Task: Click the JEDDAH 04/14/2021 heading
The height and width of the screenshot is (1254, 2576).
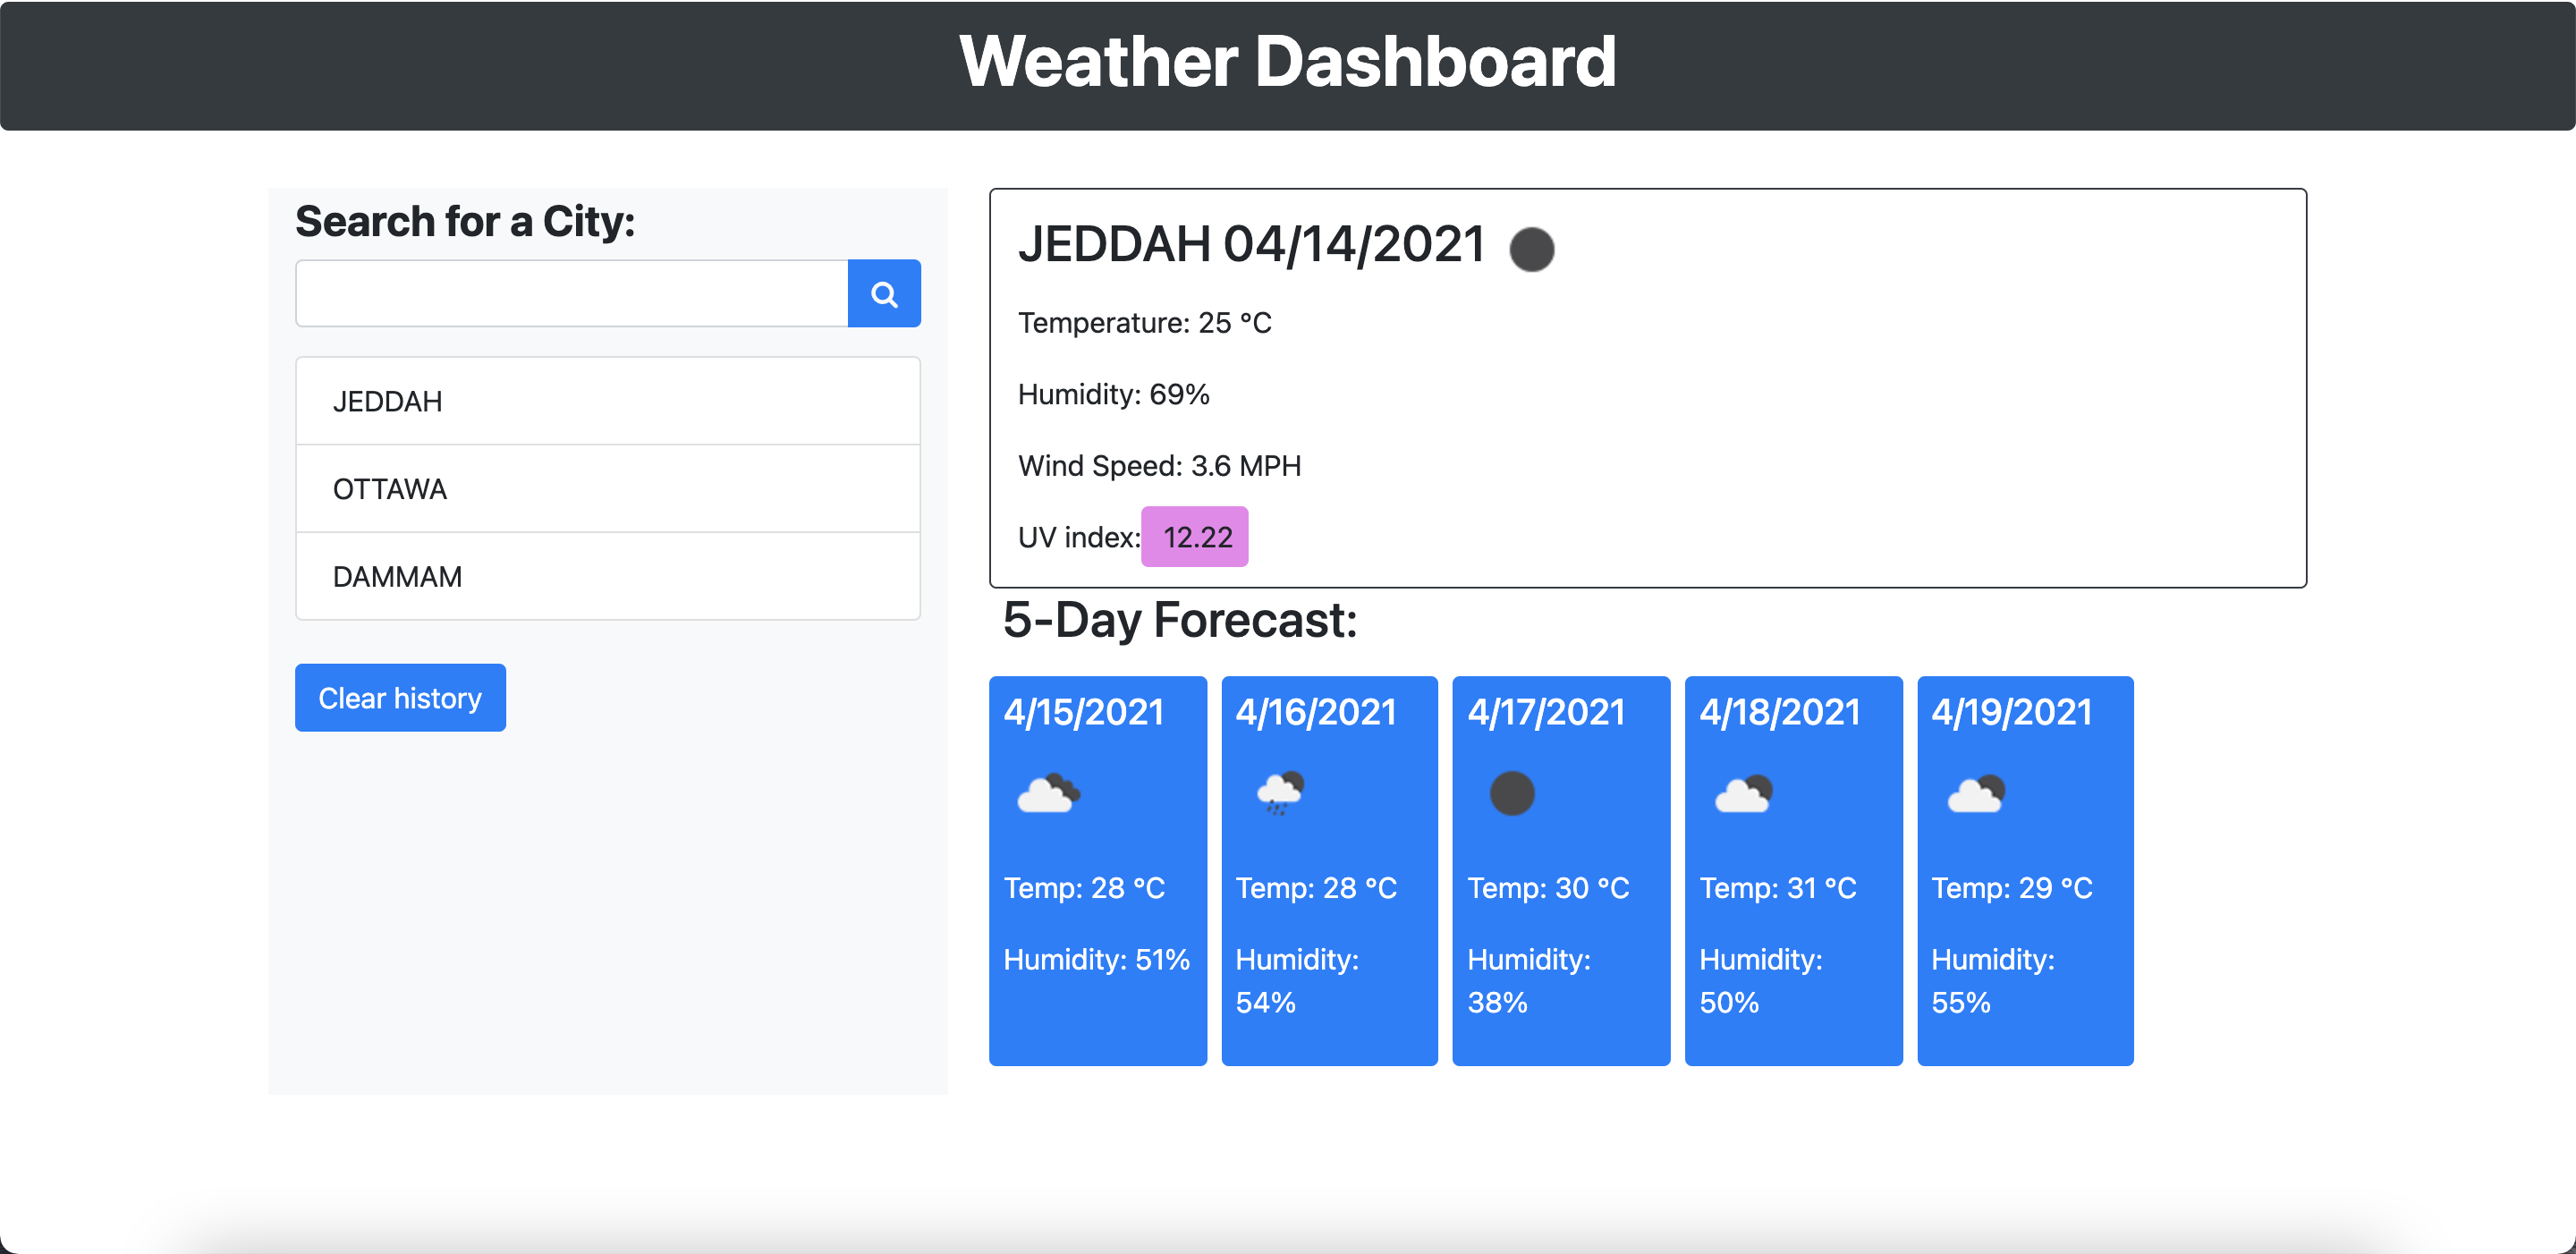Action: pos(1250,245)
